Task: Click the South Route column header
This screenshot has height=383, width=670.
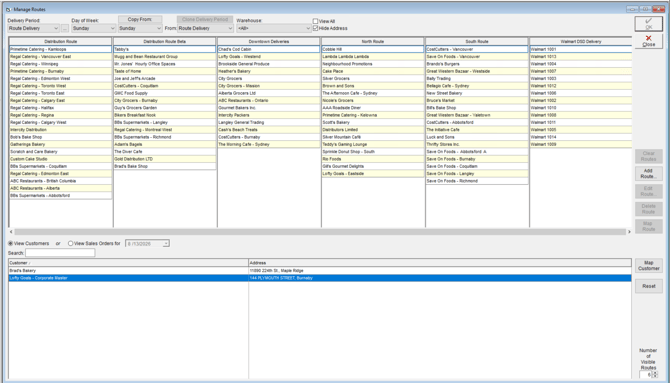Action: coord(477,41)
